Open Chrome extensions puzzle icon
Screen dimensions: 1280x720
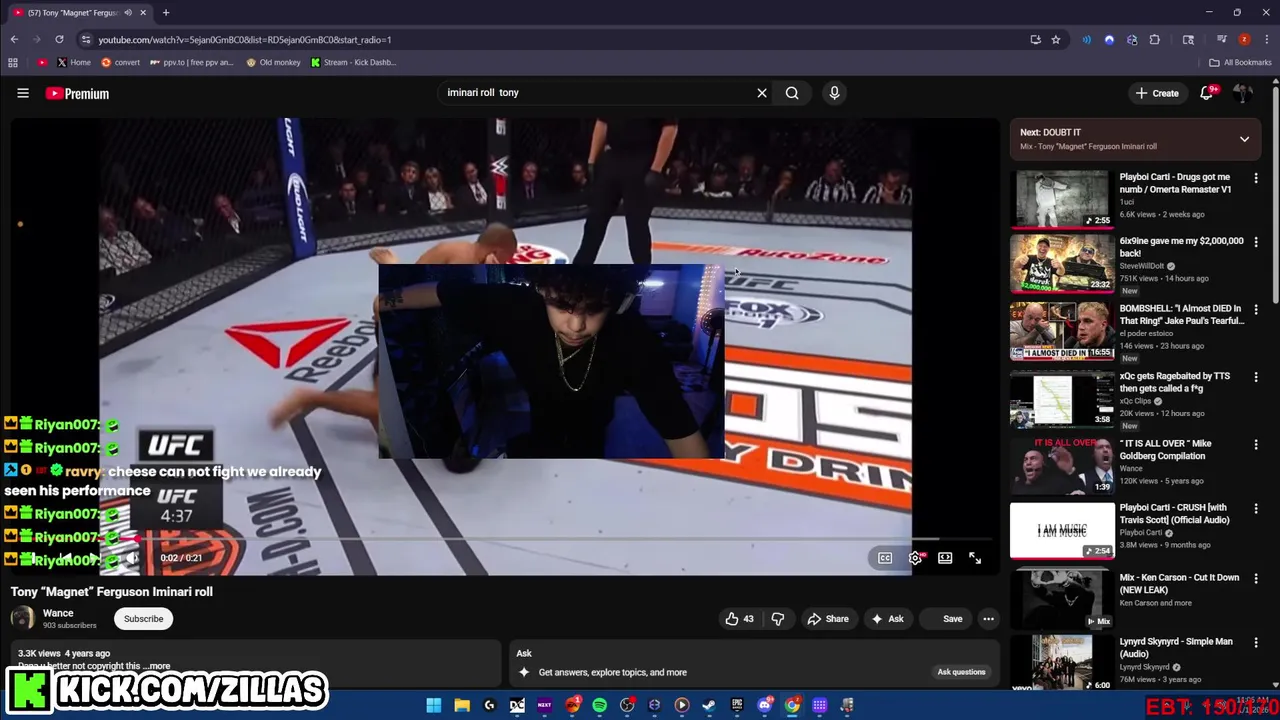coord(1155,39)
